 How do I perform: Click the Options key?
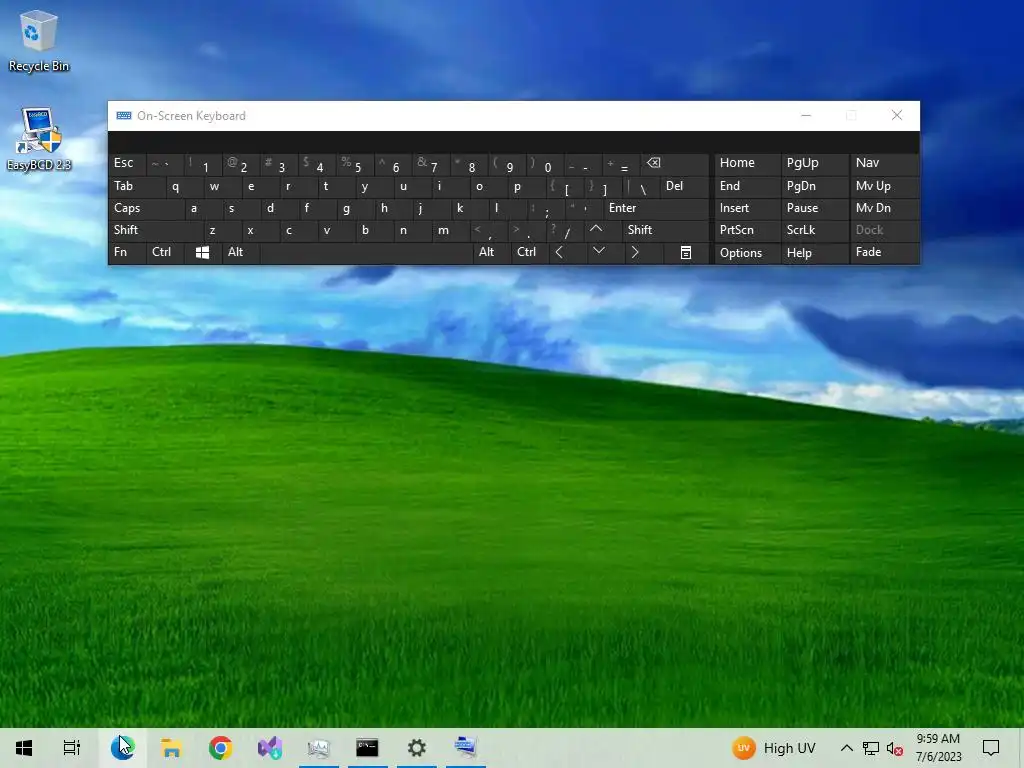click(x=747, y=253)
